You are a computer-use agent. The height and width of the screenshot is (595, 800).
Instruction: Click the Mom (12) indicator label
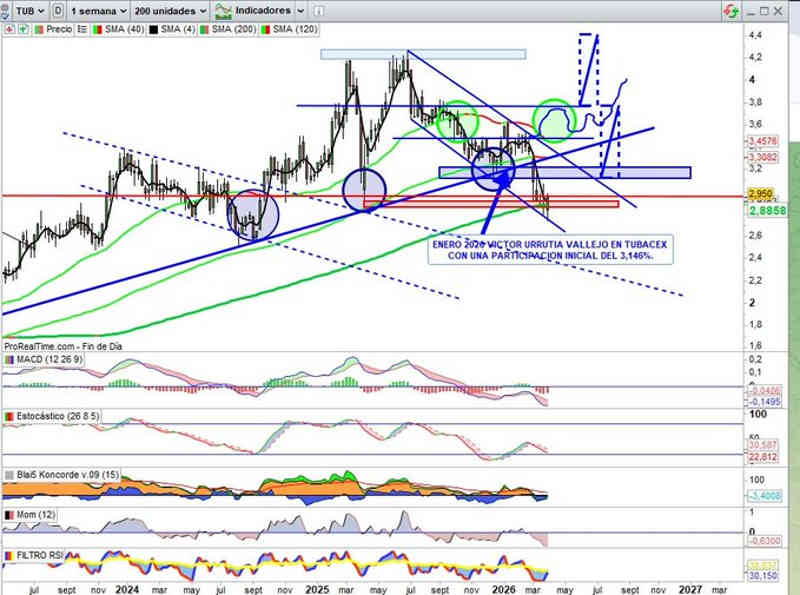pyautogui.click(x=34, y=513)
